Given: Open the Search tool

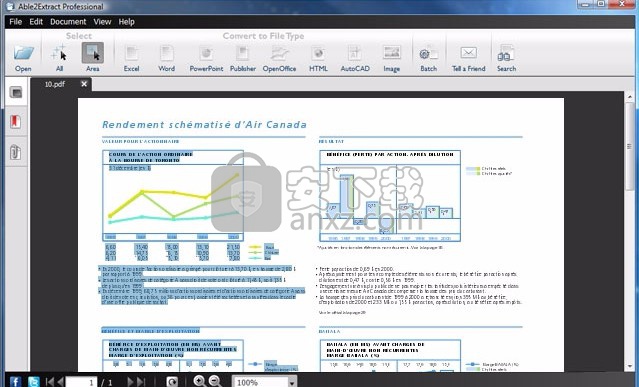Looking at the screenshot, I should pos(506,57).
